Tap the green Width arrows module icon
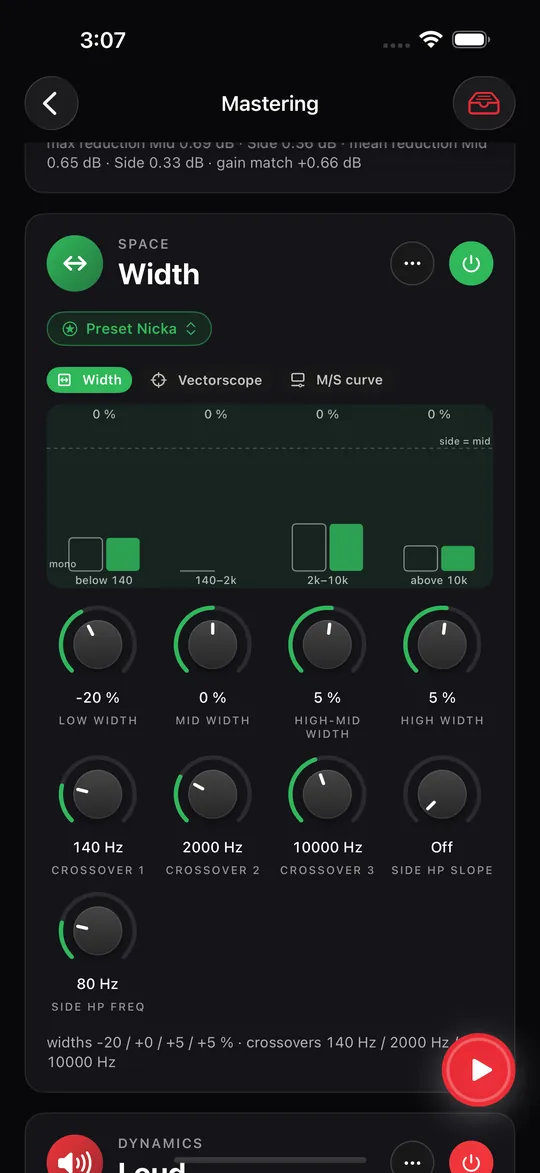The height and width of the screenshot is (1173, 540). coord(75,263)
